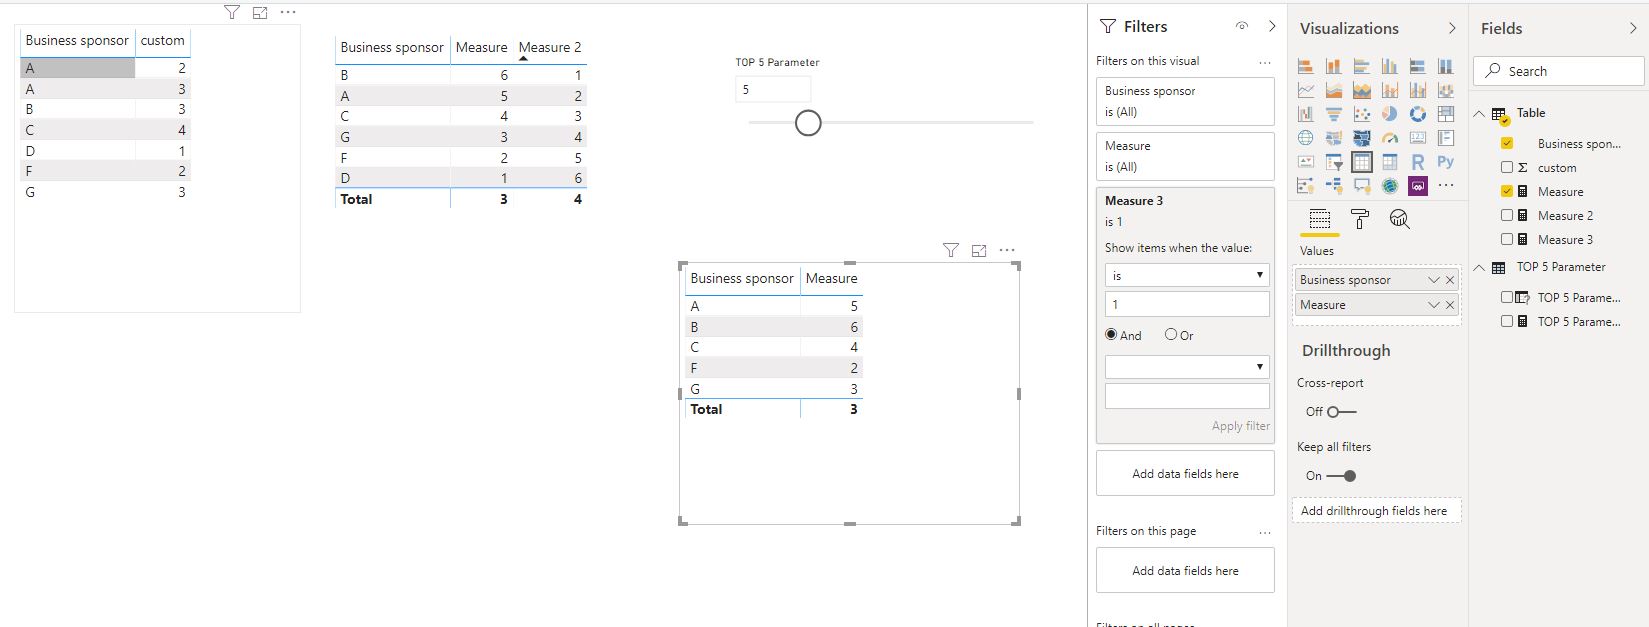Select the card visualization
The height and width of the screenshot is (627, 1649).
[1417, 138]
